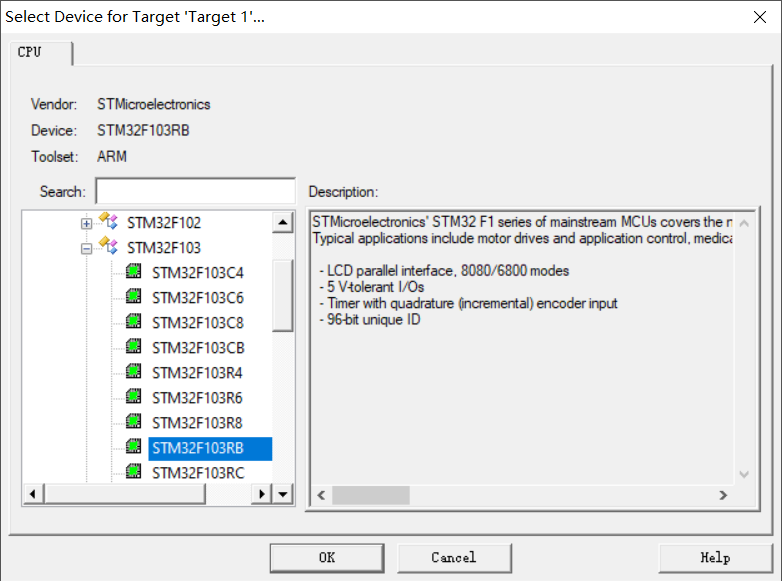Click the Cancel button
The height and width of the screenshot is (581, 782).
coord(454,558)
